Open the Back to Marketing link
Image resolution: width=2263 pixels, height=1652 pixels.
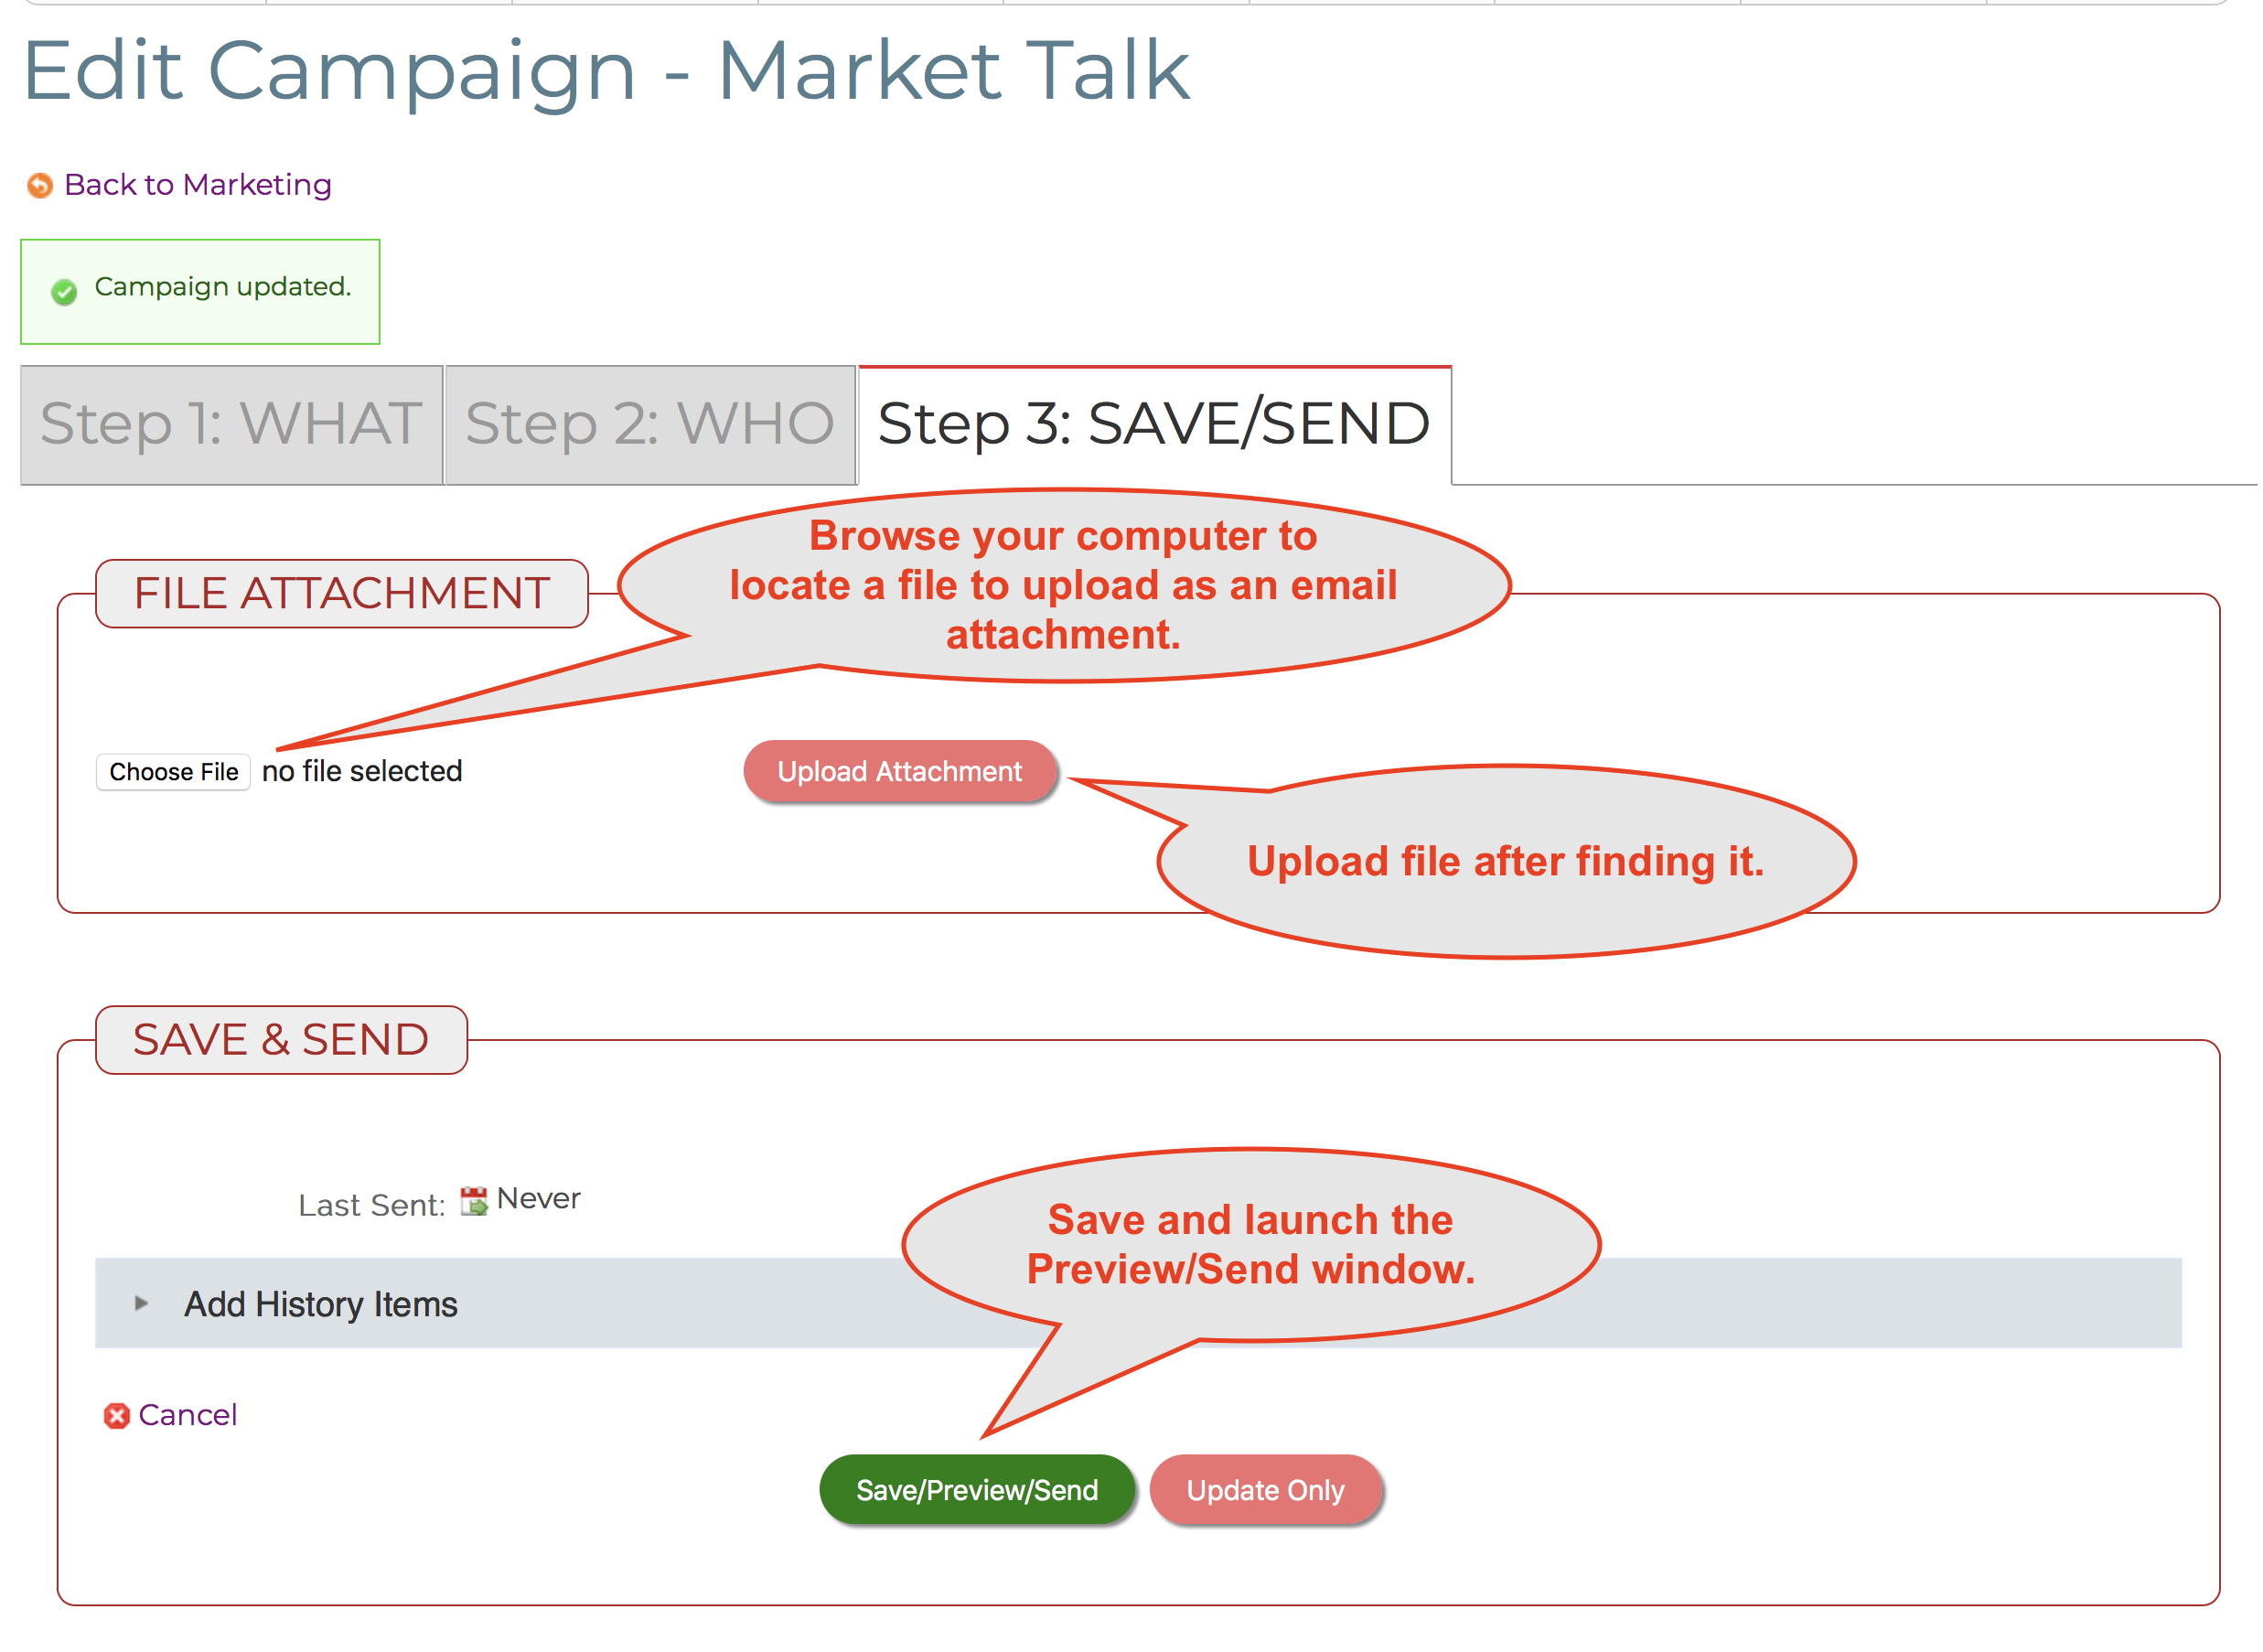[197, 184]
